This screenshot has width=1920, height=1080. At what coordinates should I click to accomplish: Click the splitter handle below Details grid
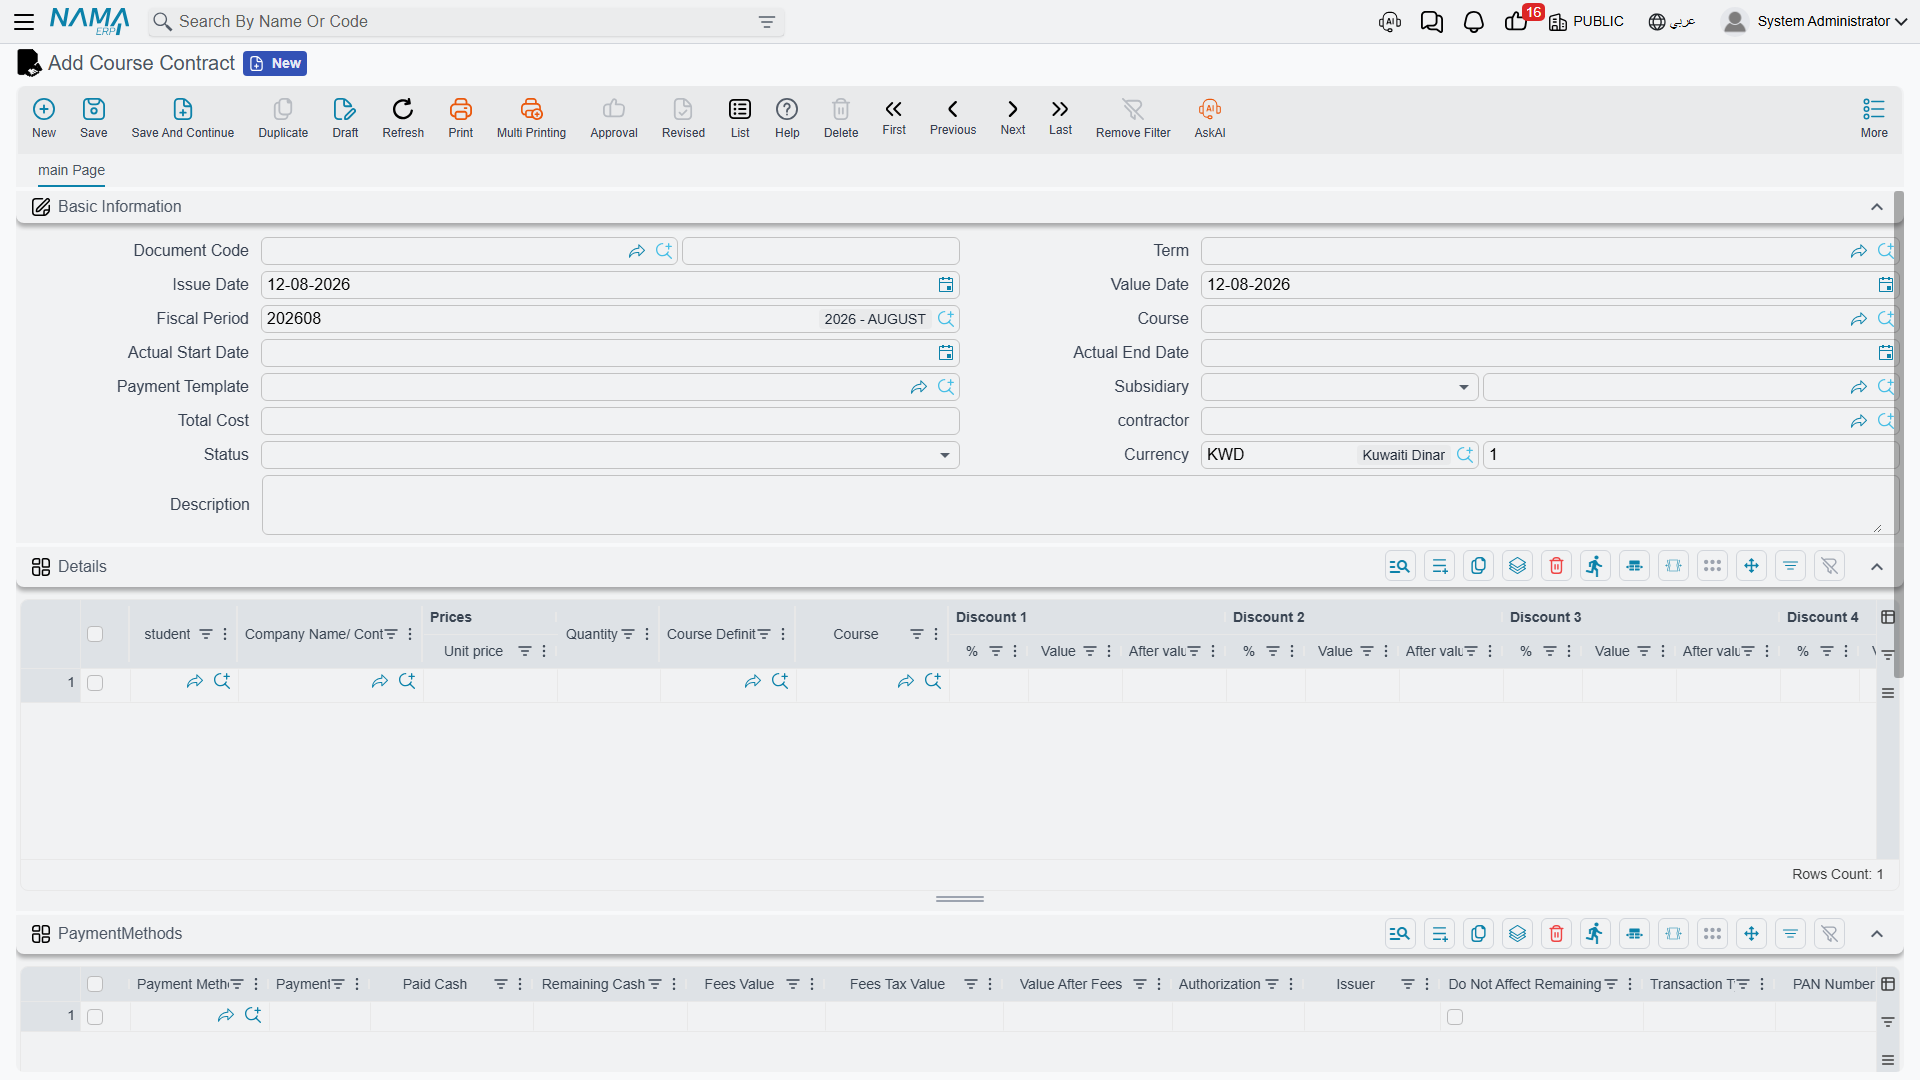(x=960, y=899)
